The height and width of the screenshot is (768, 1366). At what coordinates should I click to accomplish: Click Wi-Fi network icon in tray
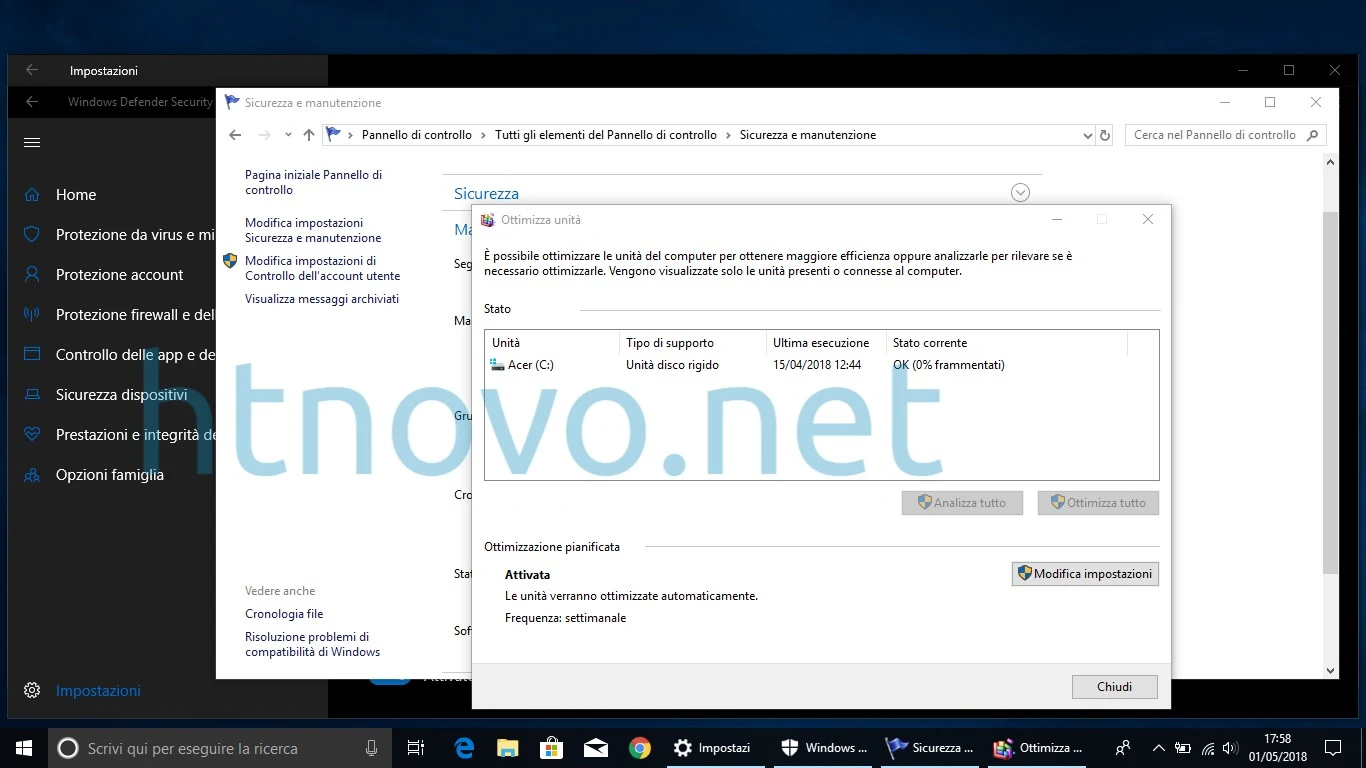(x=1207, y=748)
